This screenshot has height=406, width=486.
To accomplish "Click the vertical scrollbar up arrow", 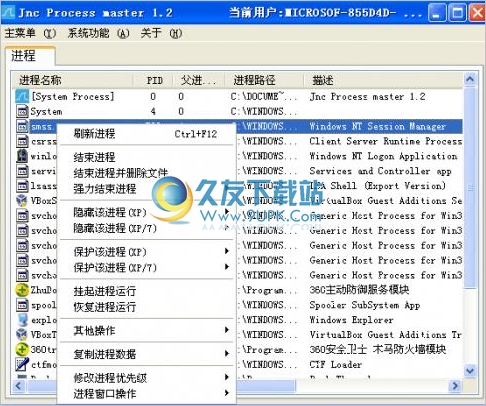I will coord(470,79).
